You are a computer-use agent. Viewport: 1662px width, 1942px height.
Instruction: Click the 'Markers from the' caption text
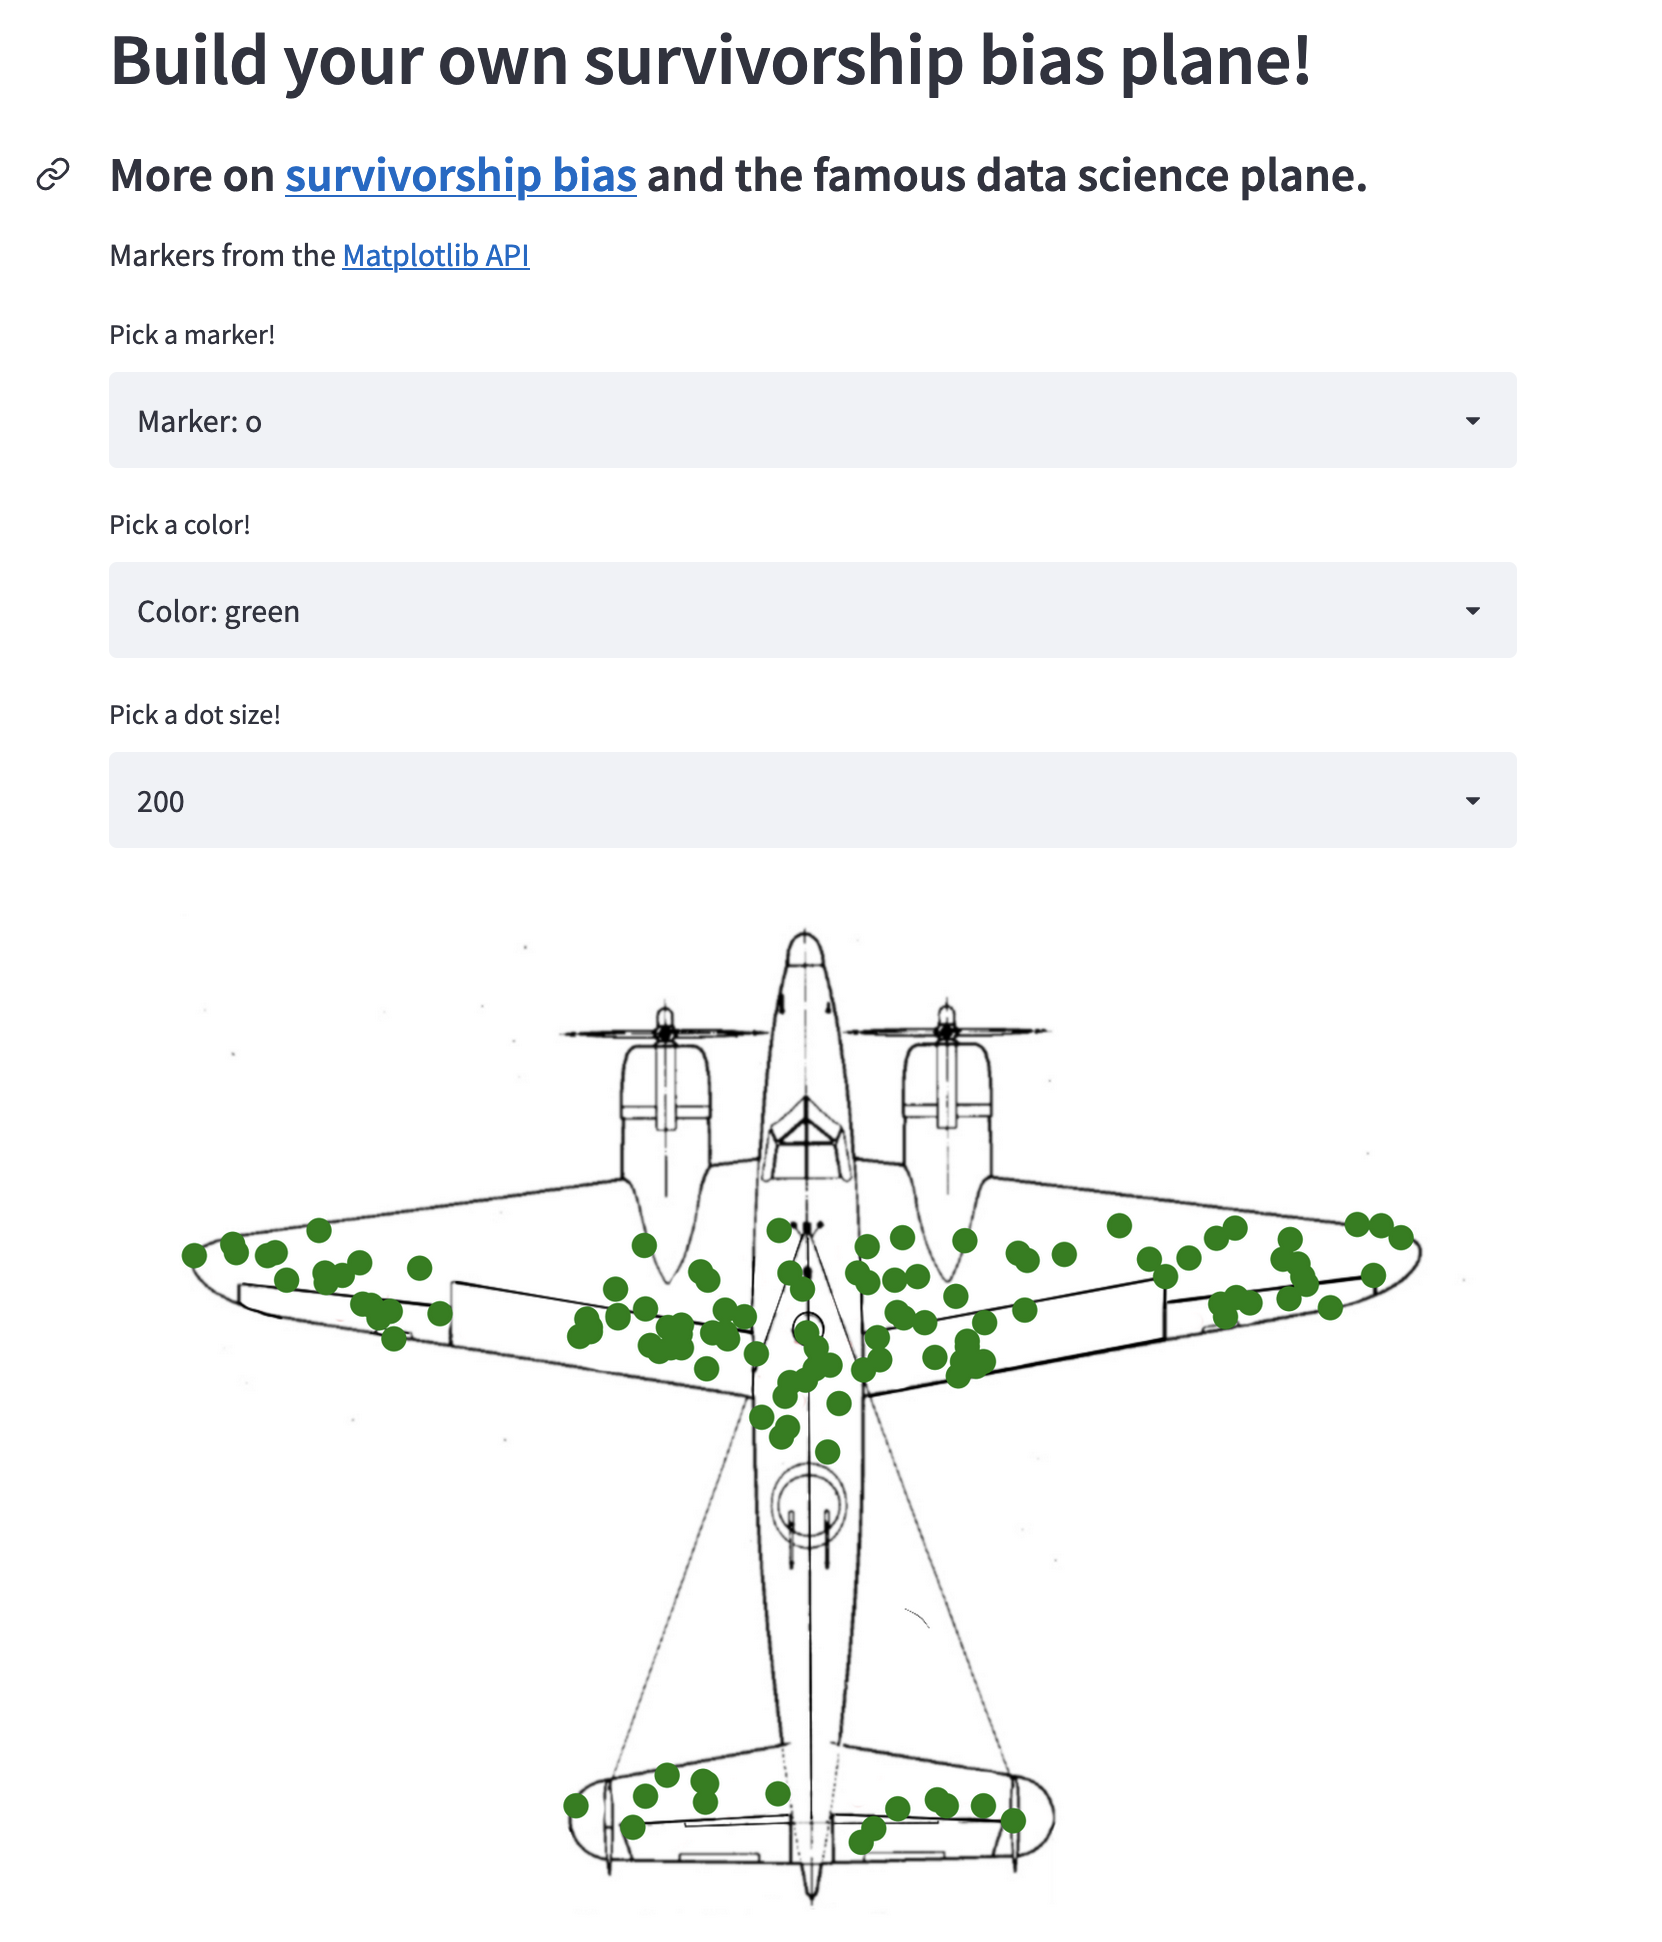point(222,256)
